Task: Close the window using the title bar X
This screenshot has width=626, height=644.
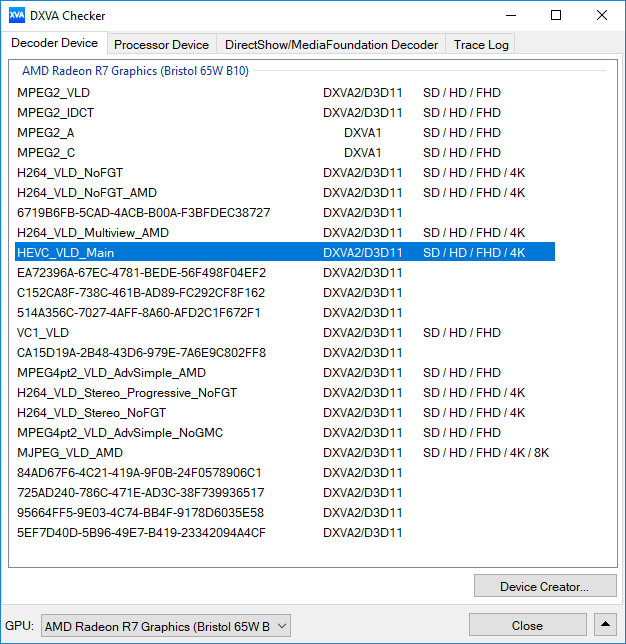Action: (x=602, y=16)
